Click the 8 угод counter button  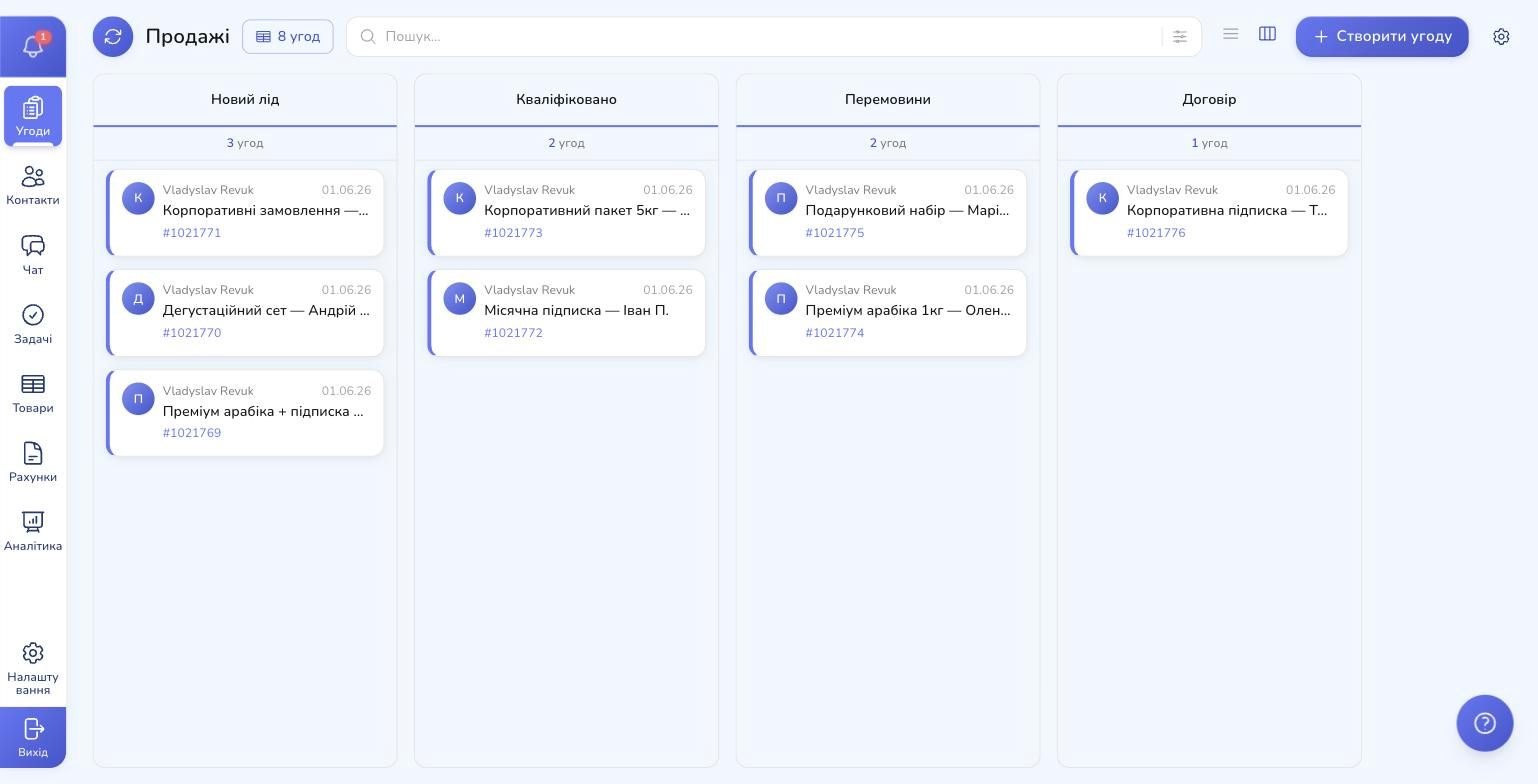point(288,36)
